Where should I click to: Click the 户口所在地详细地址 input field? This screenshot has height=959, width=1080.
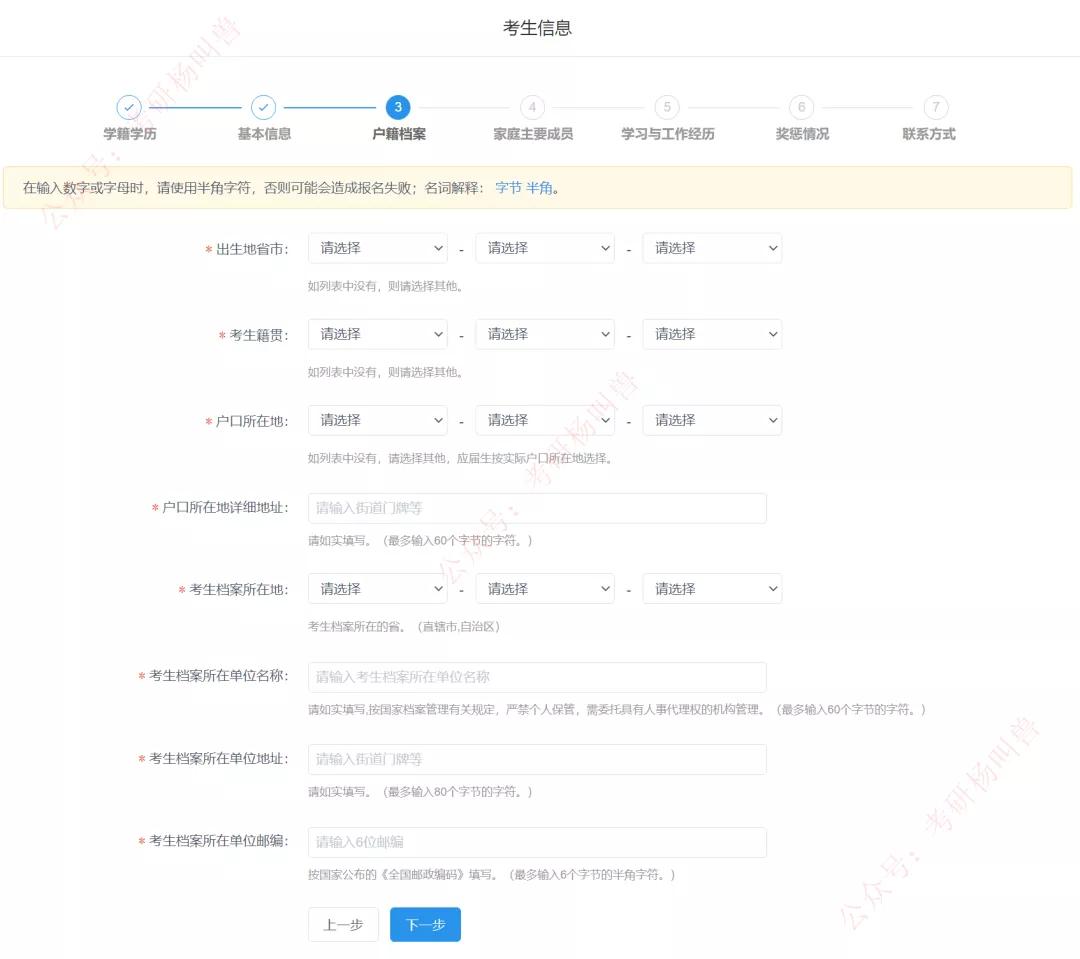pos(537,507)
